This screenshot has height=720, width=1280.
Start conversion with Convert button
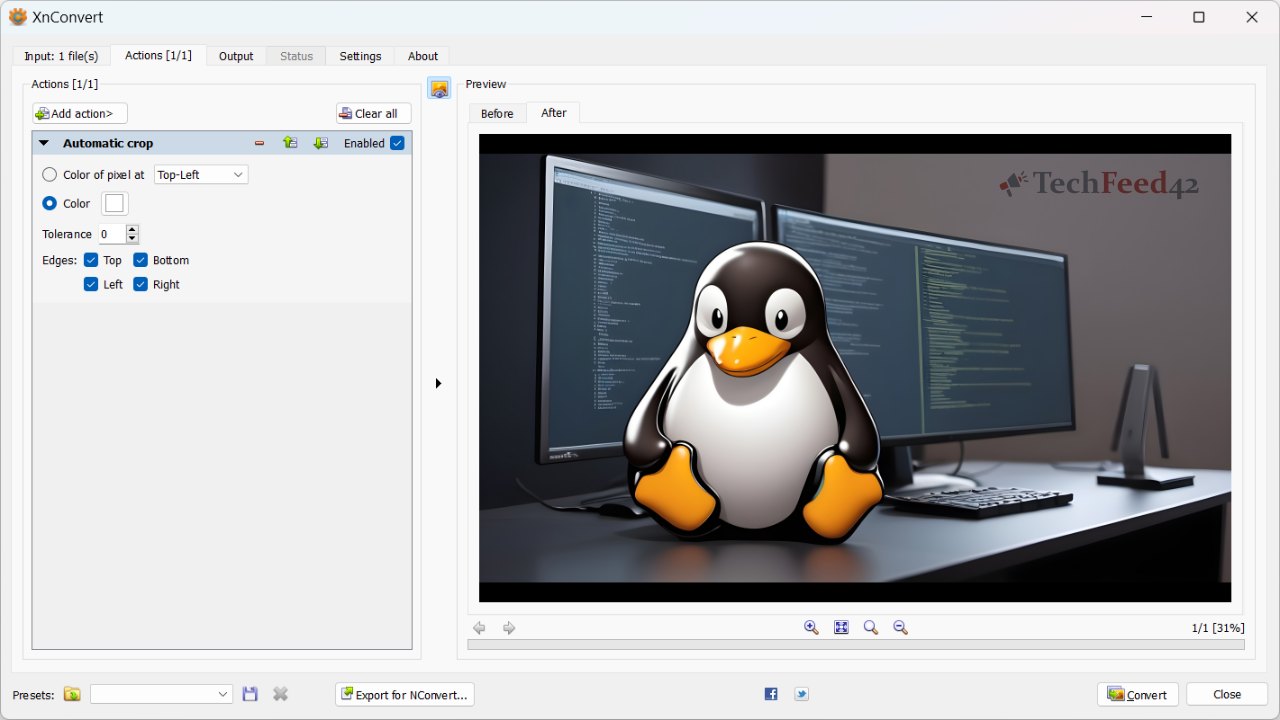(1138, 694)
